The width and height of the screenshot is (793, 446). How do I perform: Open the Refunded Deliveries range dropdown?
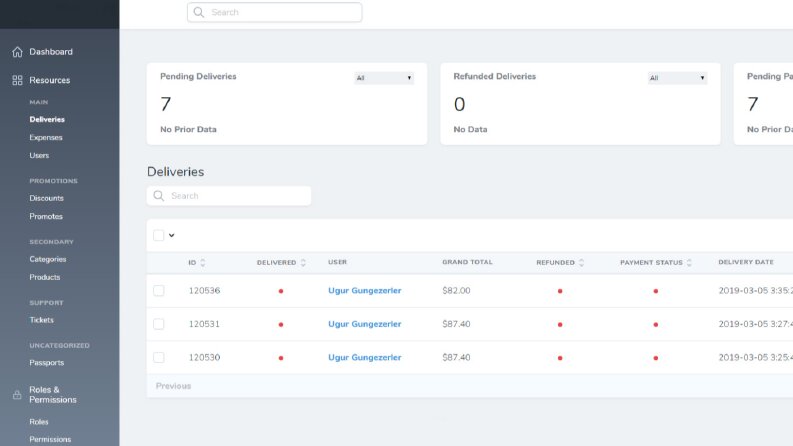677,78
